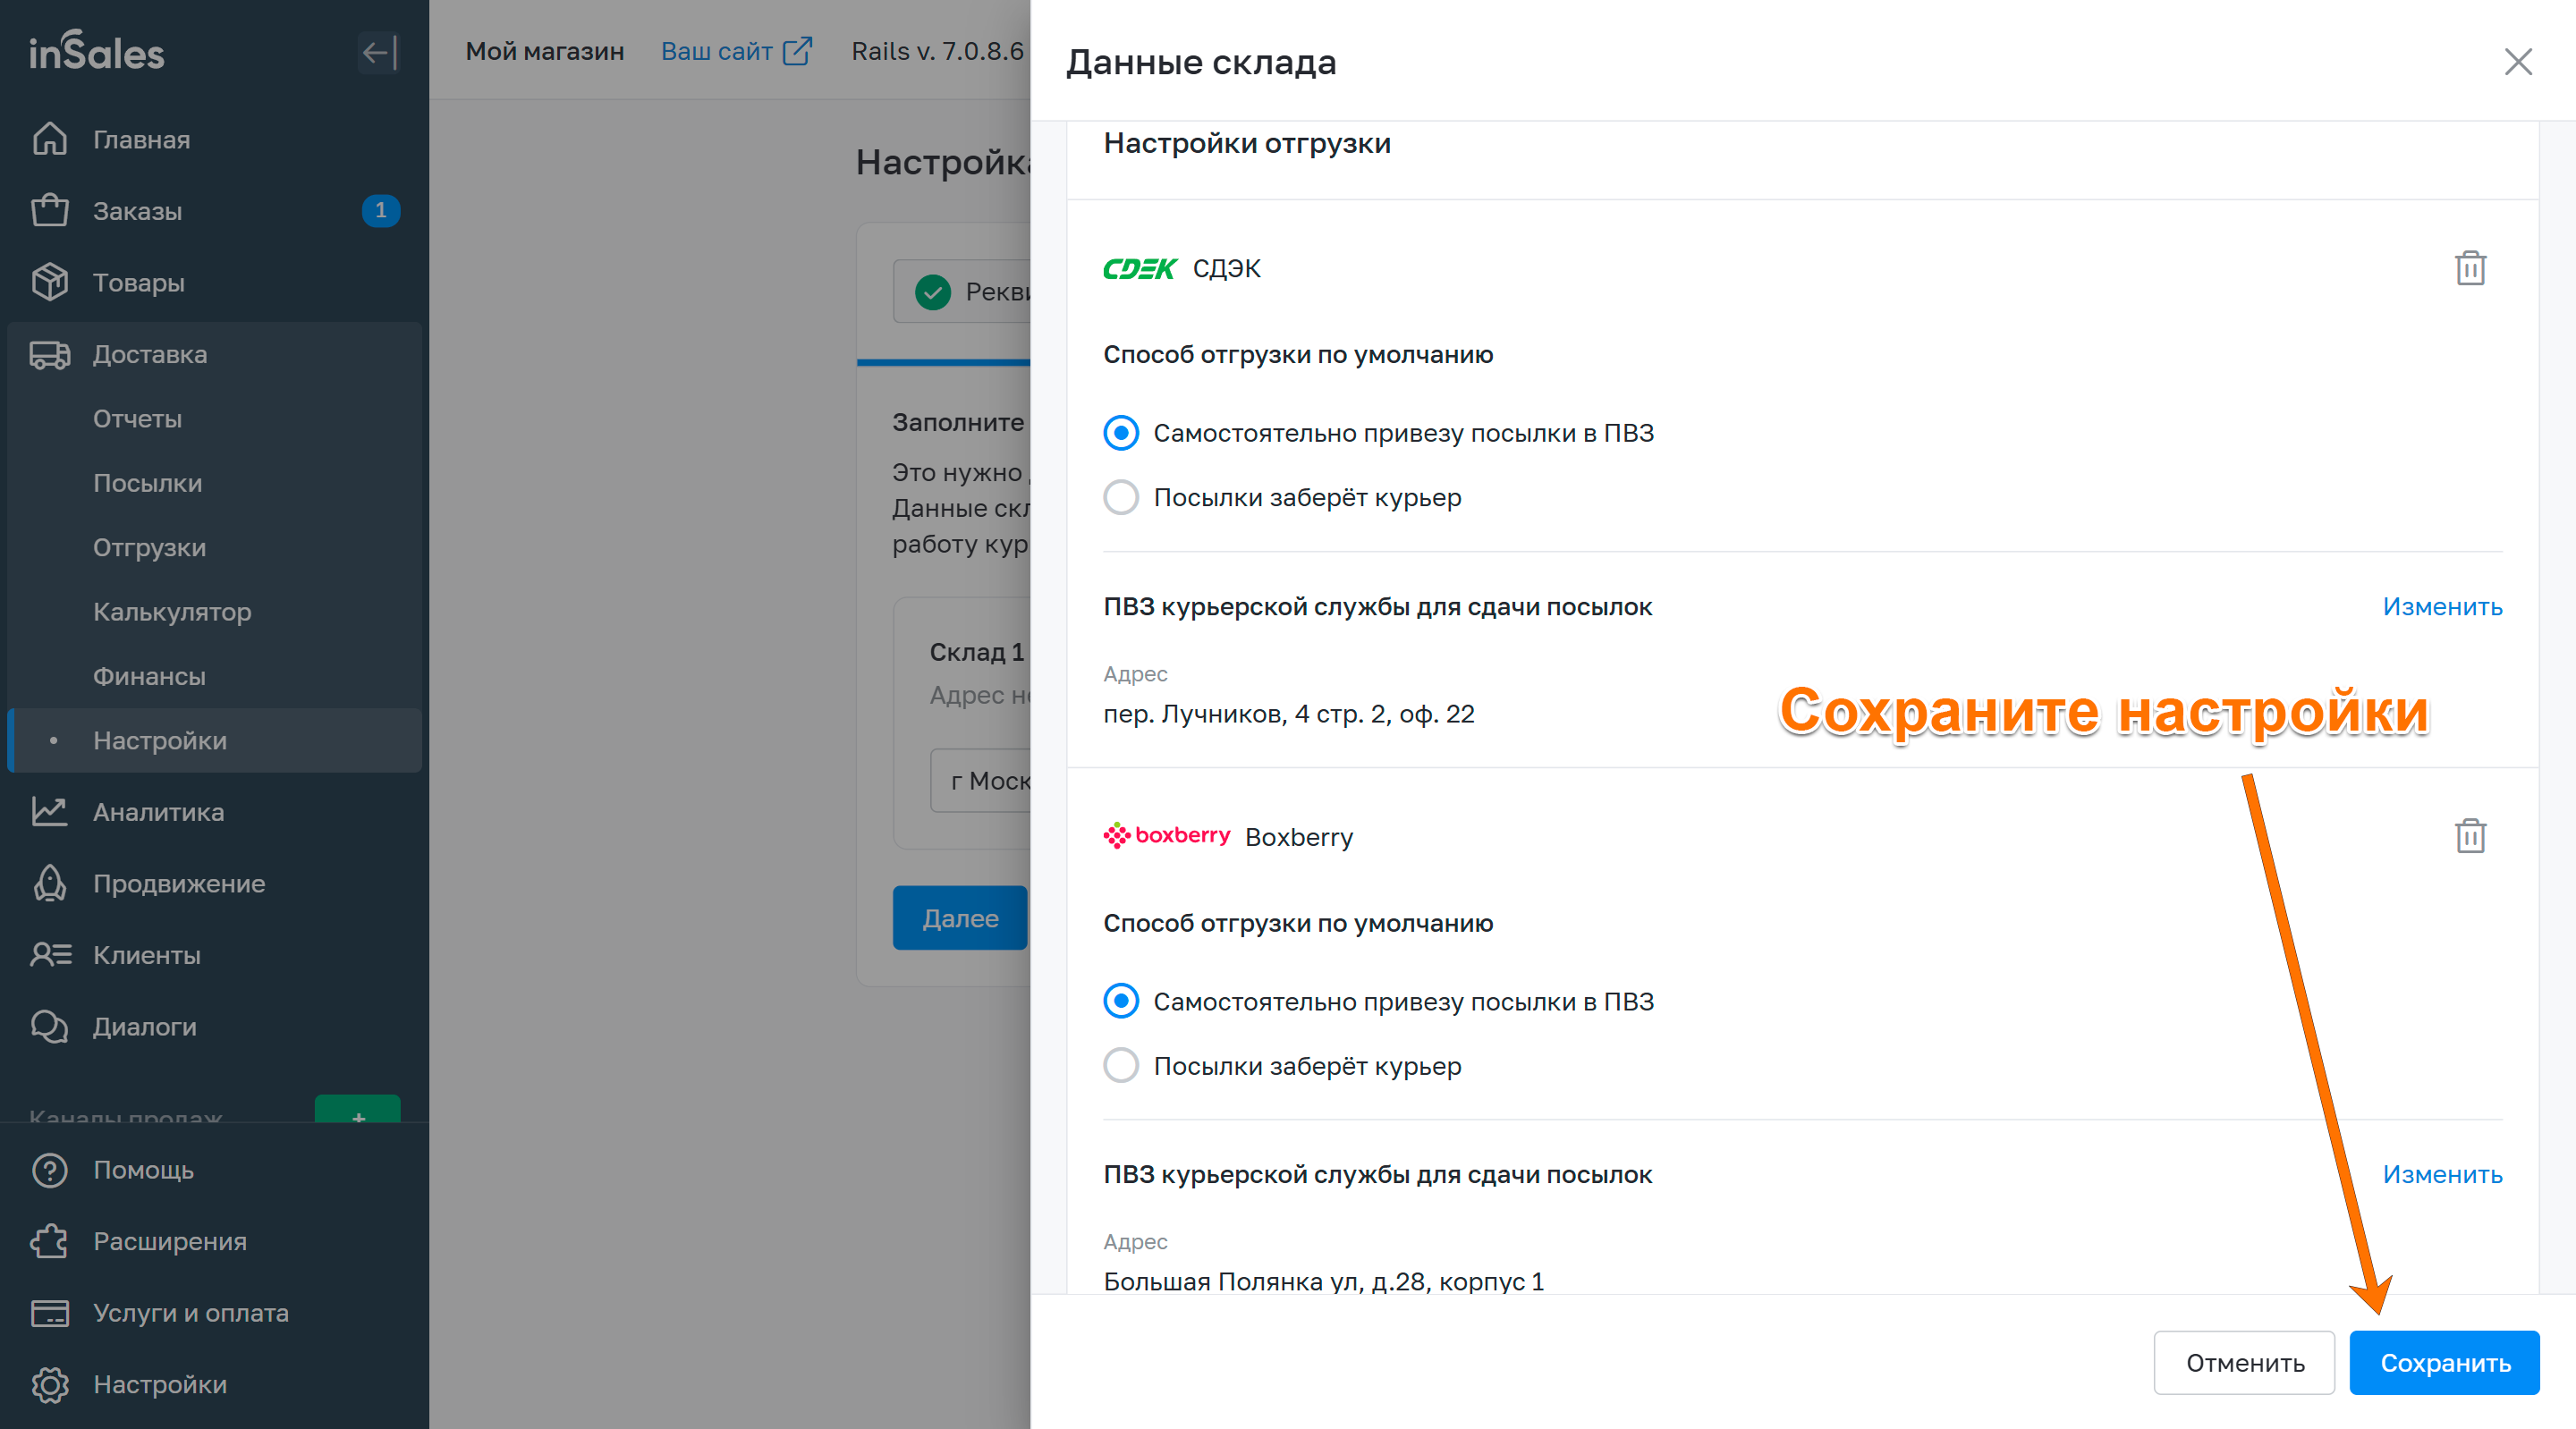Image resolution: width=2576 pixels, height=1429 pixels.
Task: Open Калькулятор submenu item
Action: [172, 612]
